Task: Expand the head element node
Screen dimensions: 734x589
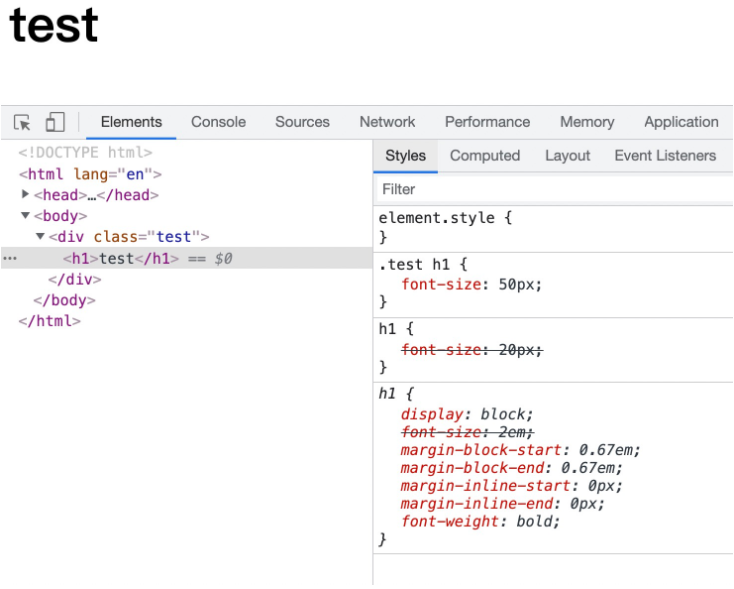Action: tap(25, 195)
